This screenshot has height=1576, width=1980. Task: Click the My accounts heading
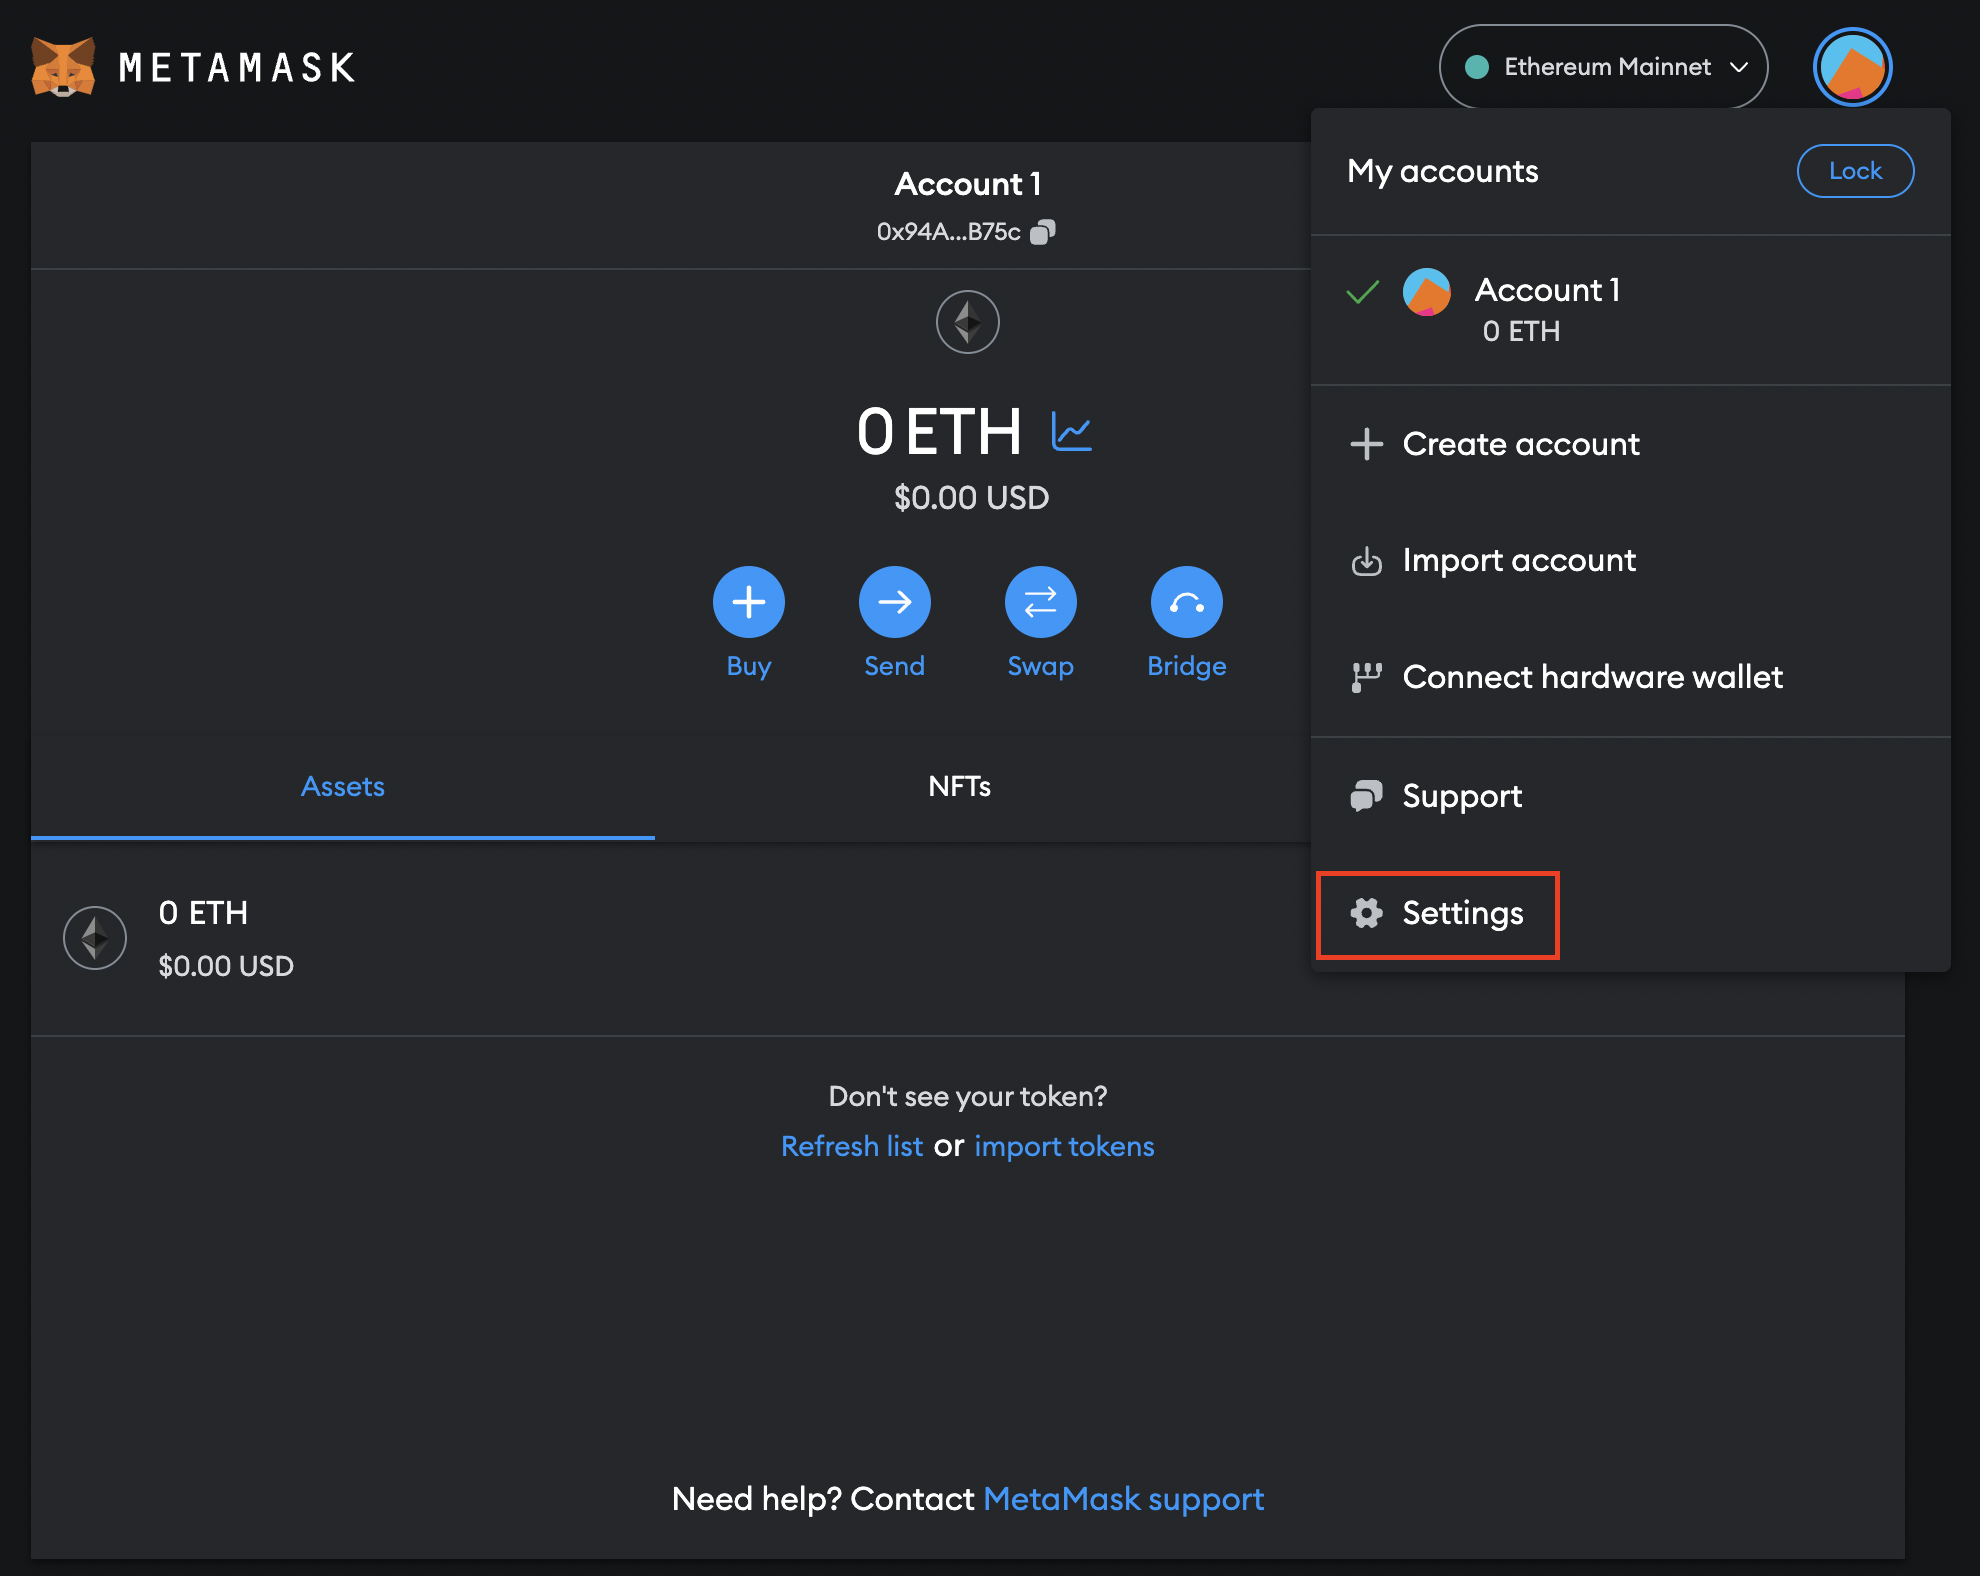(x=1442, y=172)
